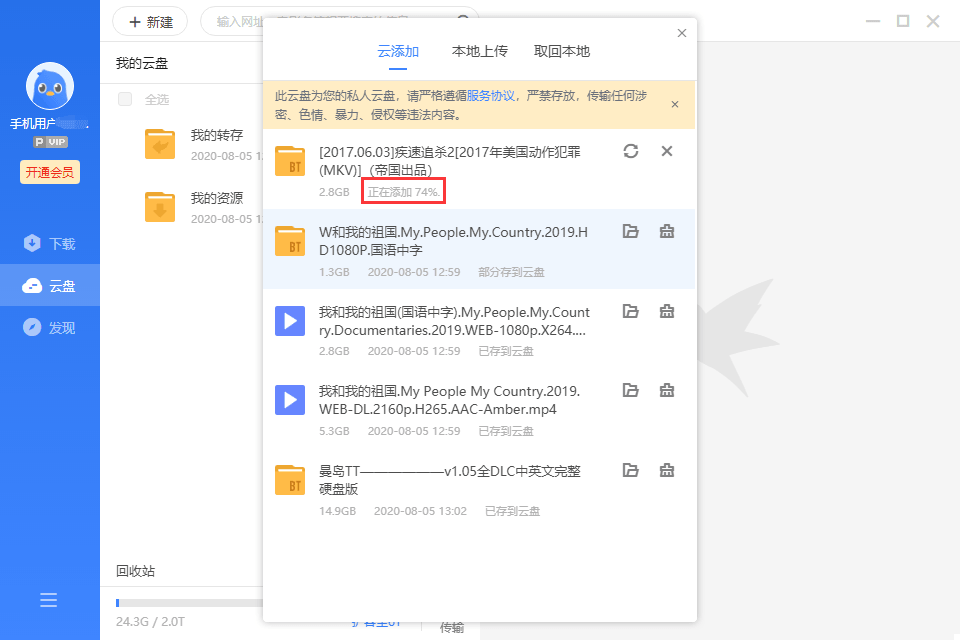
Task: Dismiss the yellow notice banner
Action: coord(675,104)
